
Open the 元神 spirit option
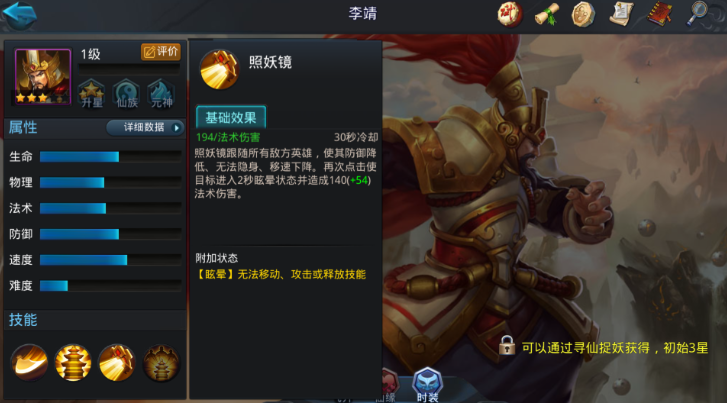[x=161, y=94]
